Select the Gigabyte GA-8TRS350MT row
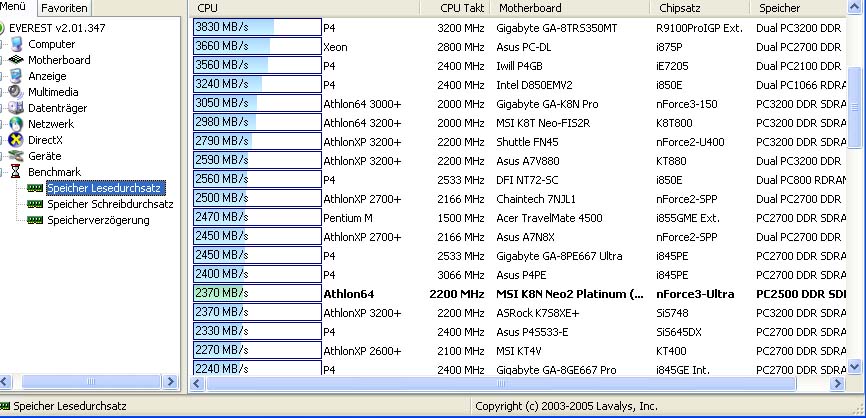Image resolution: width=866 pixels, height=418 pixels. 519,28
